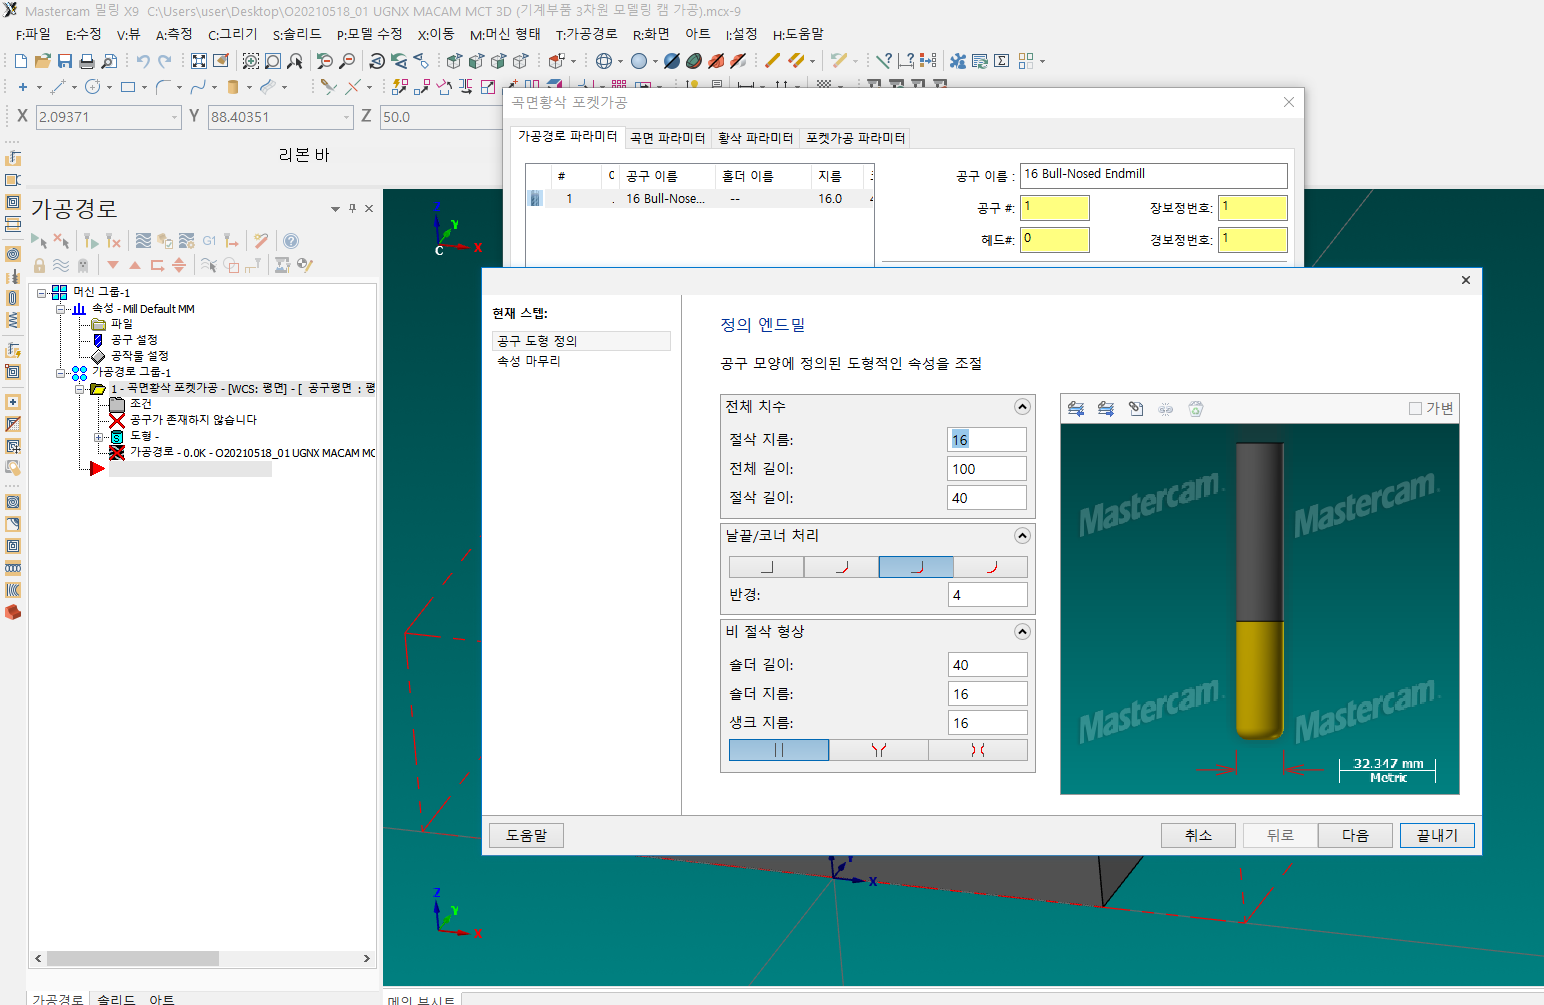1544x1005 pixels.
Task: Click the Print icon in toolbar
Action: click(87, 61)
